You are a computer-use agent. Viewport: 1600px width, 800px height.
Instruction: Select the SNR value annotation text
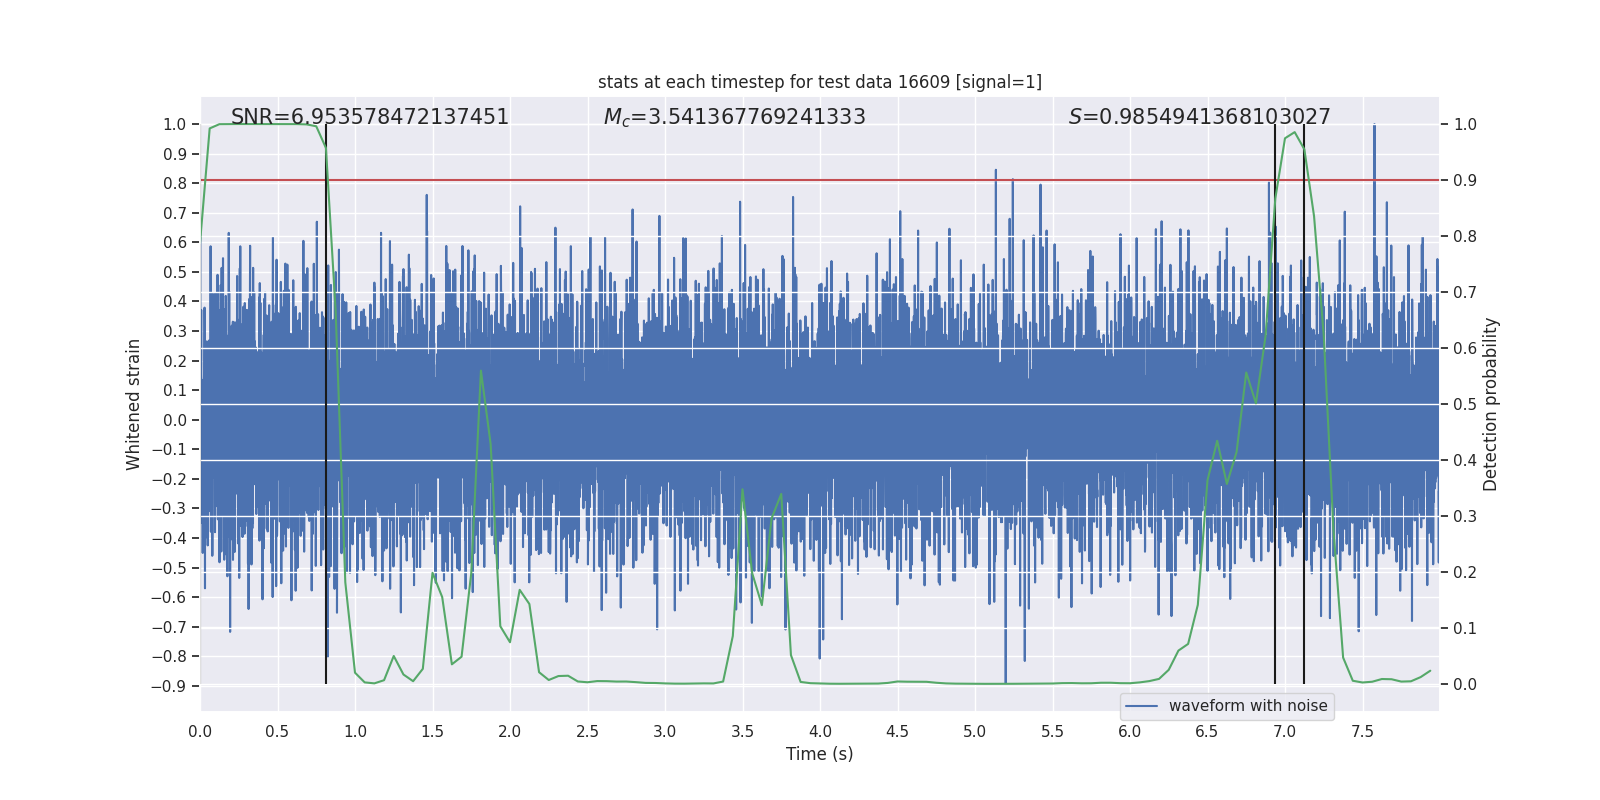[x=369, y=117]
